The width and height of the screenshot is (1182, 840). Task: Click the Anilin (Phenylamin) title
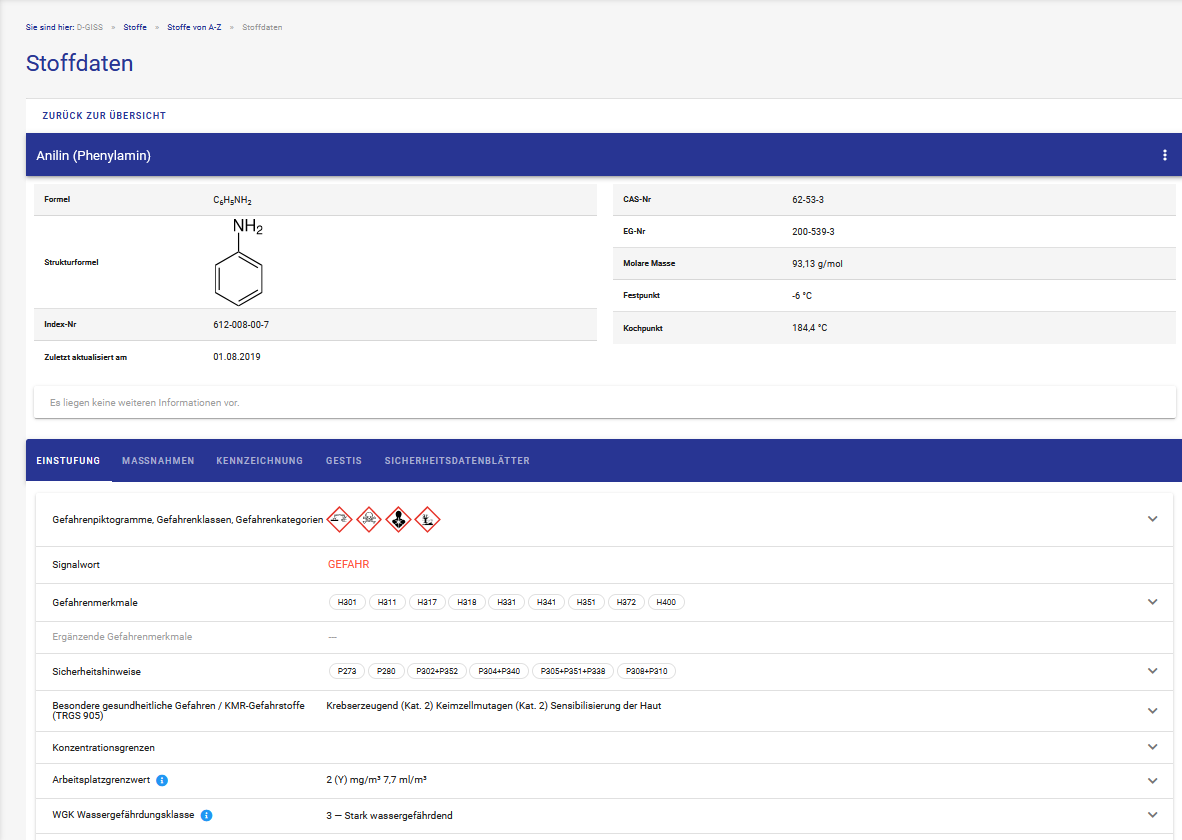click(93, 155)
